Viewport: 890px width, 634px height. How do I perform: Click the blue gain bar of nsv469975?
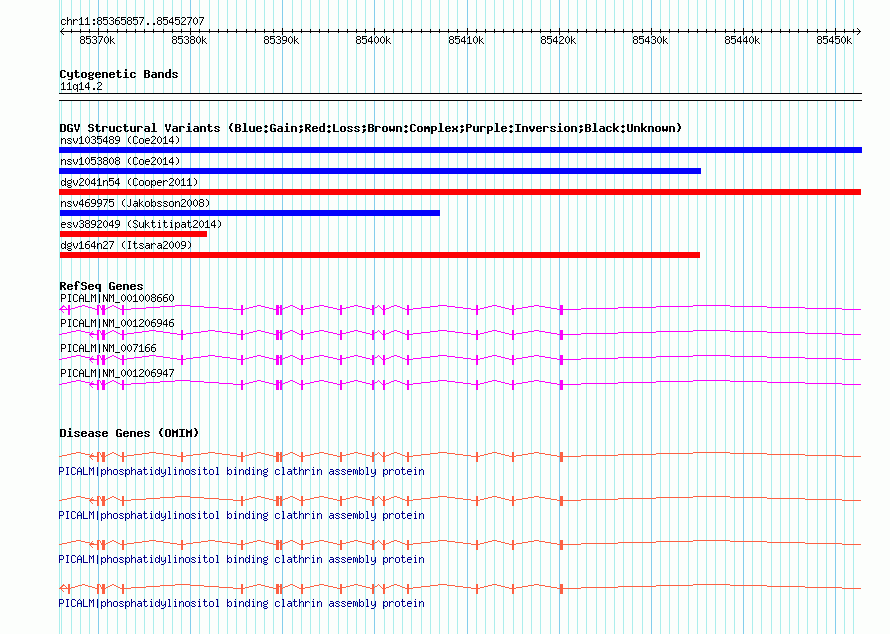[x=249, y=213]
